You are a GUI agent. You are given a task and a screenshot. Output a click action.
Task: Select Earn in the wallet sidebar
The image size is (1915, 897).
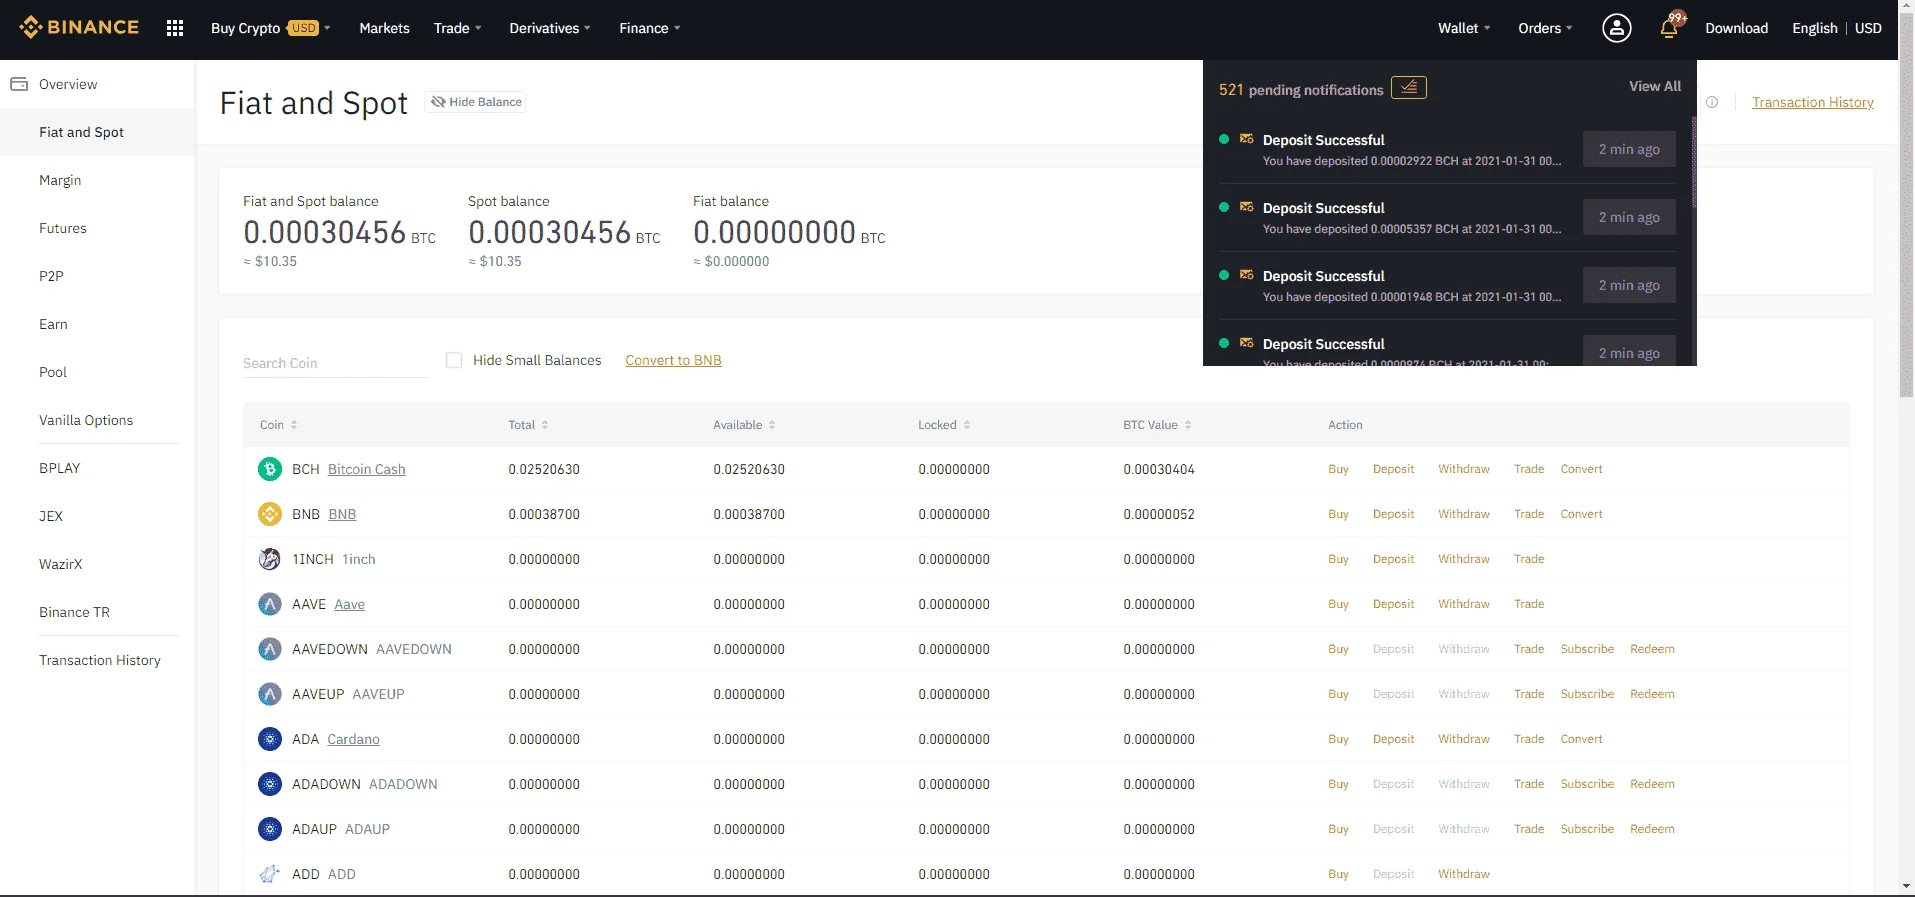[x=97, y=324]
